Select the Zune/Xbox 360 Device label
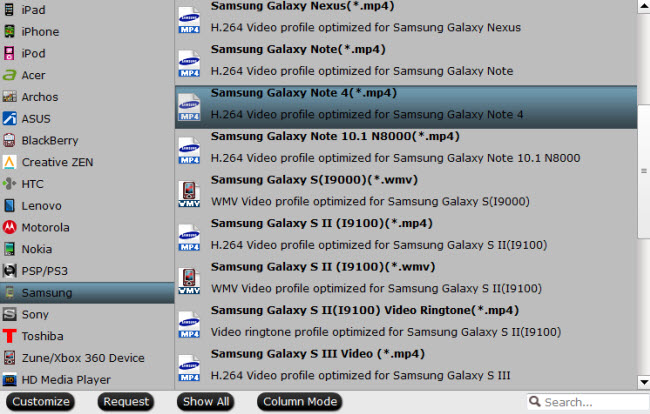The width and height of the screenshot is (650, 414). point(83,358)
